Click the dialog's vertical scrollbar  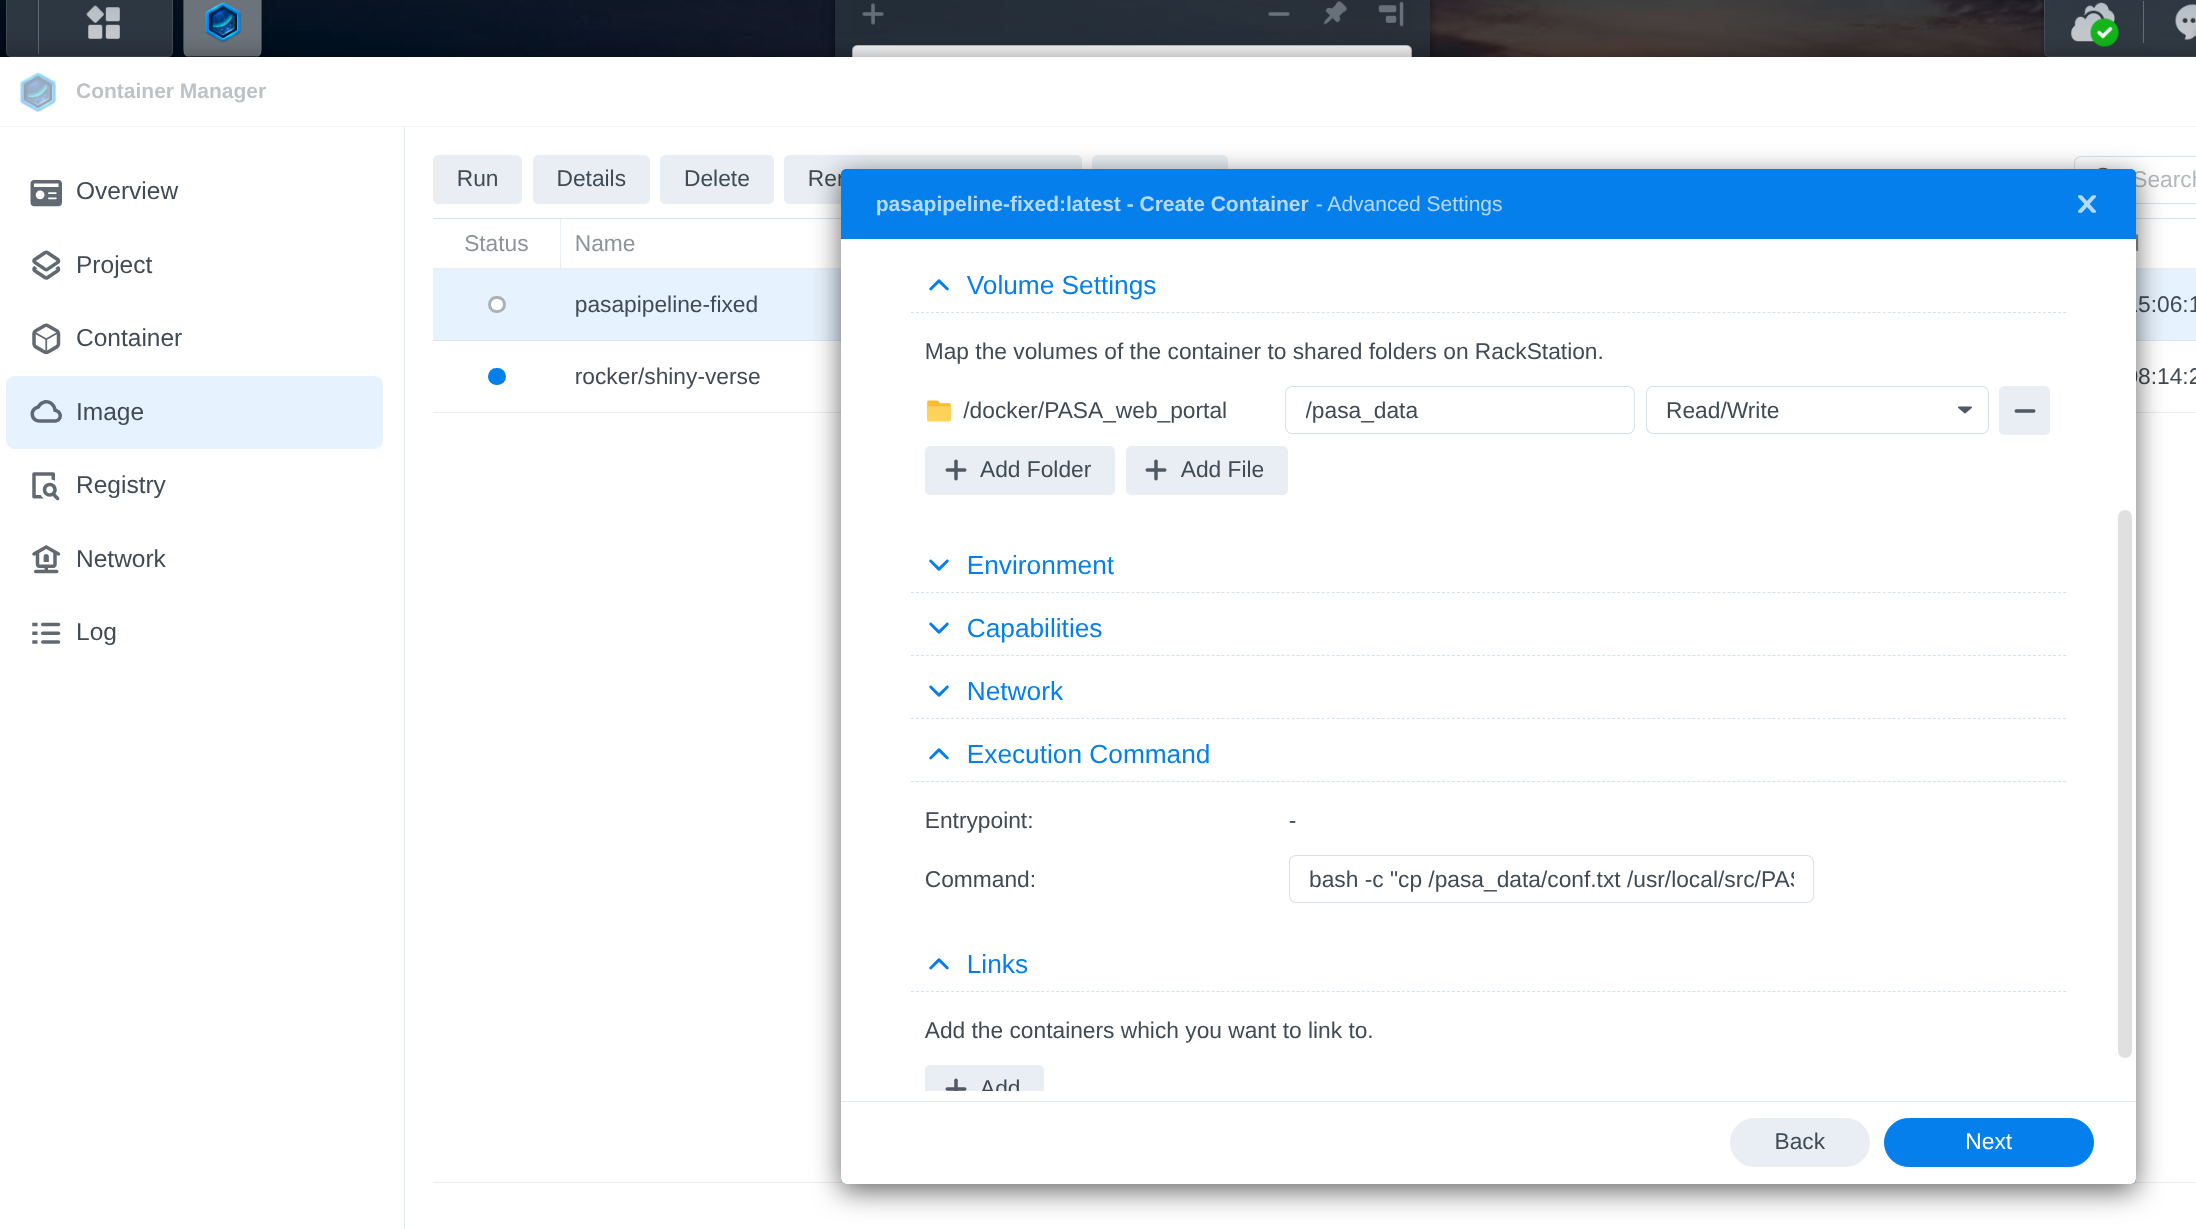2124,782
